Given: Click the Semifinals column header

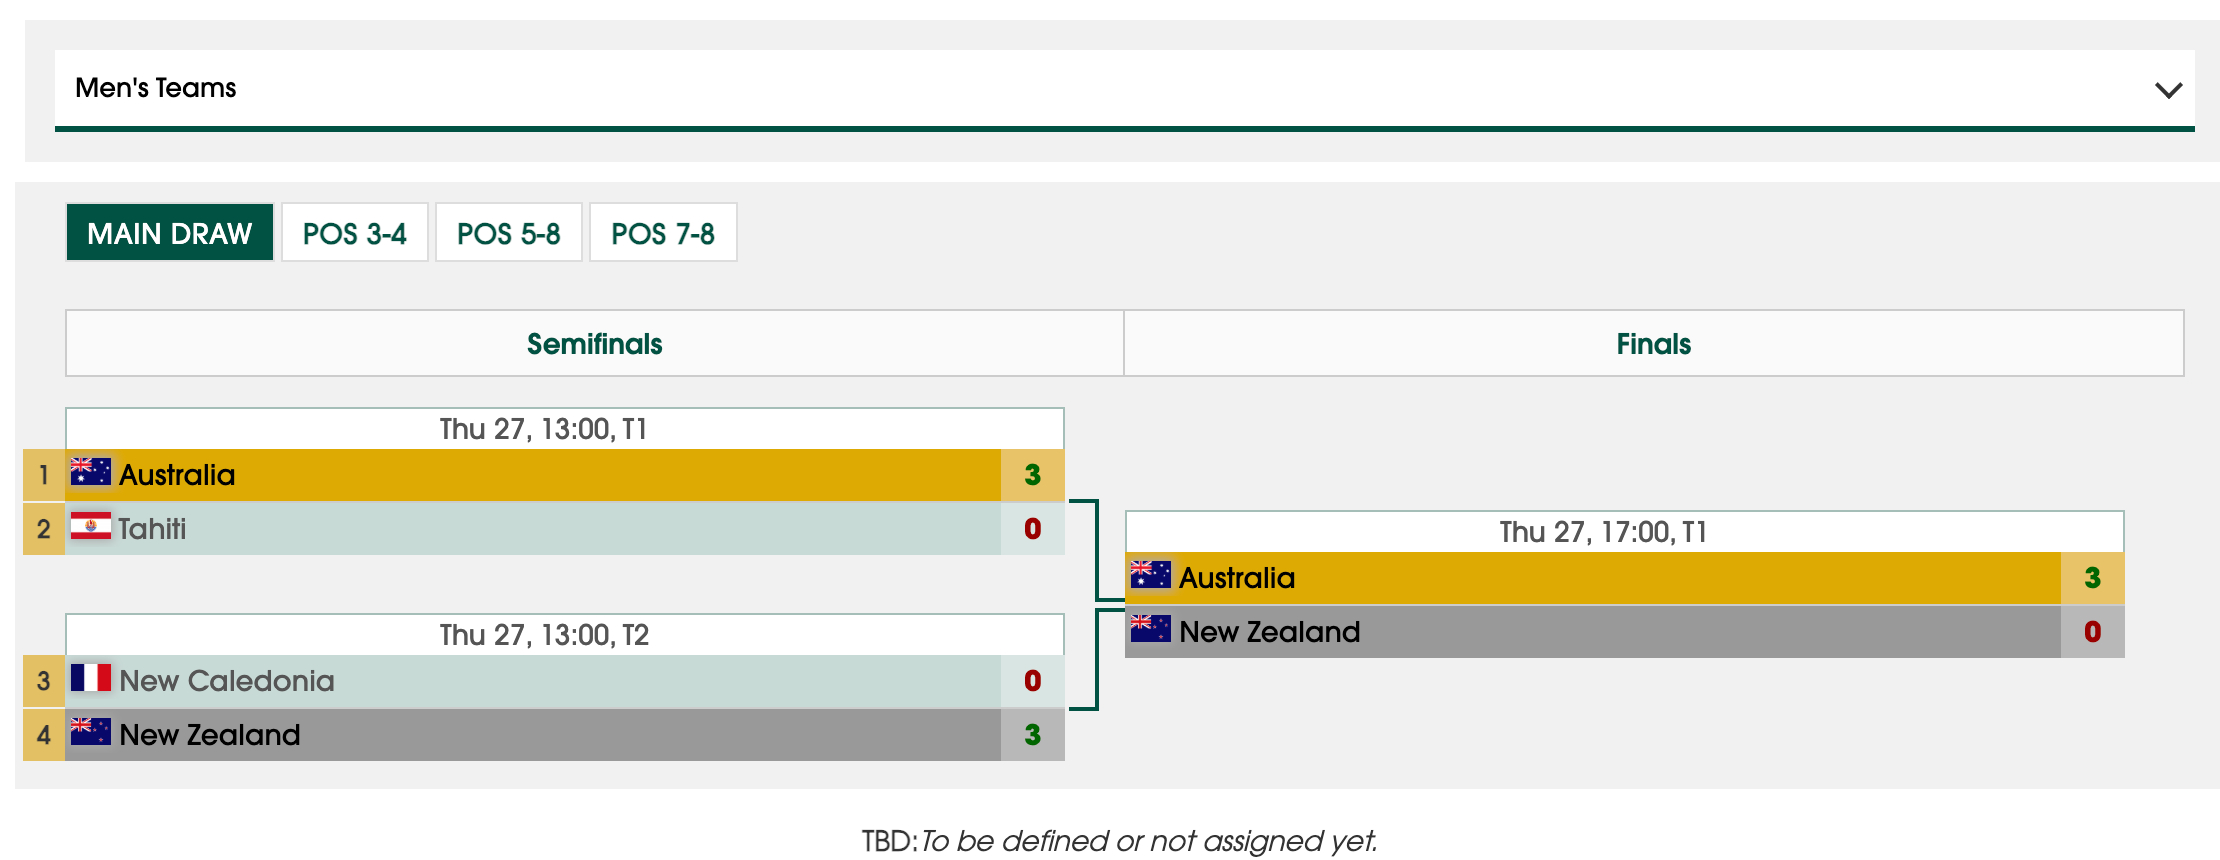Looking at the screenshot, I should 595,344.
